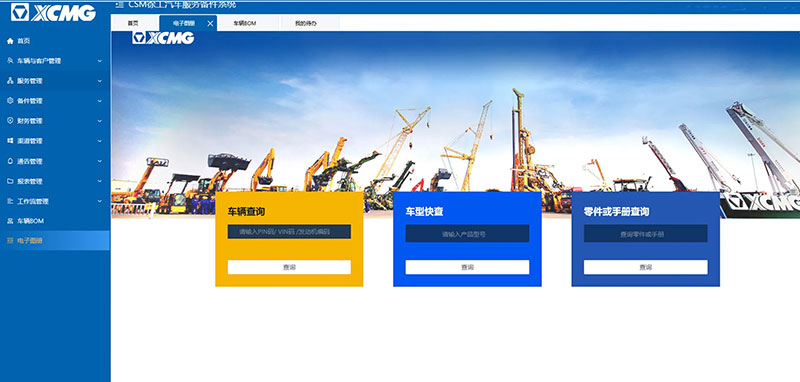Focus the product model input in 车型快查
The image size is (800, 382).
coord(467,234)
